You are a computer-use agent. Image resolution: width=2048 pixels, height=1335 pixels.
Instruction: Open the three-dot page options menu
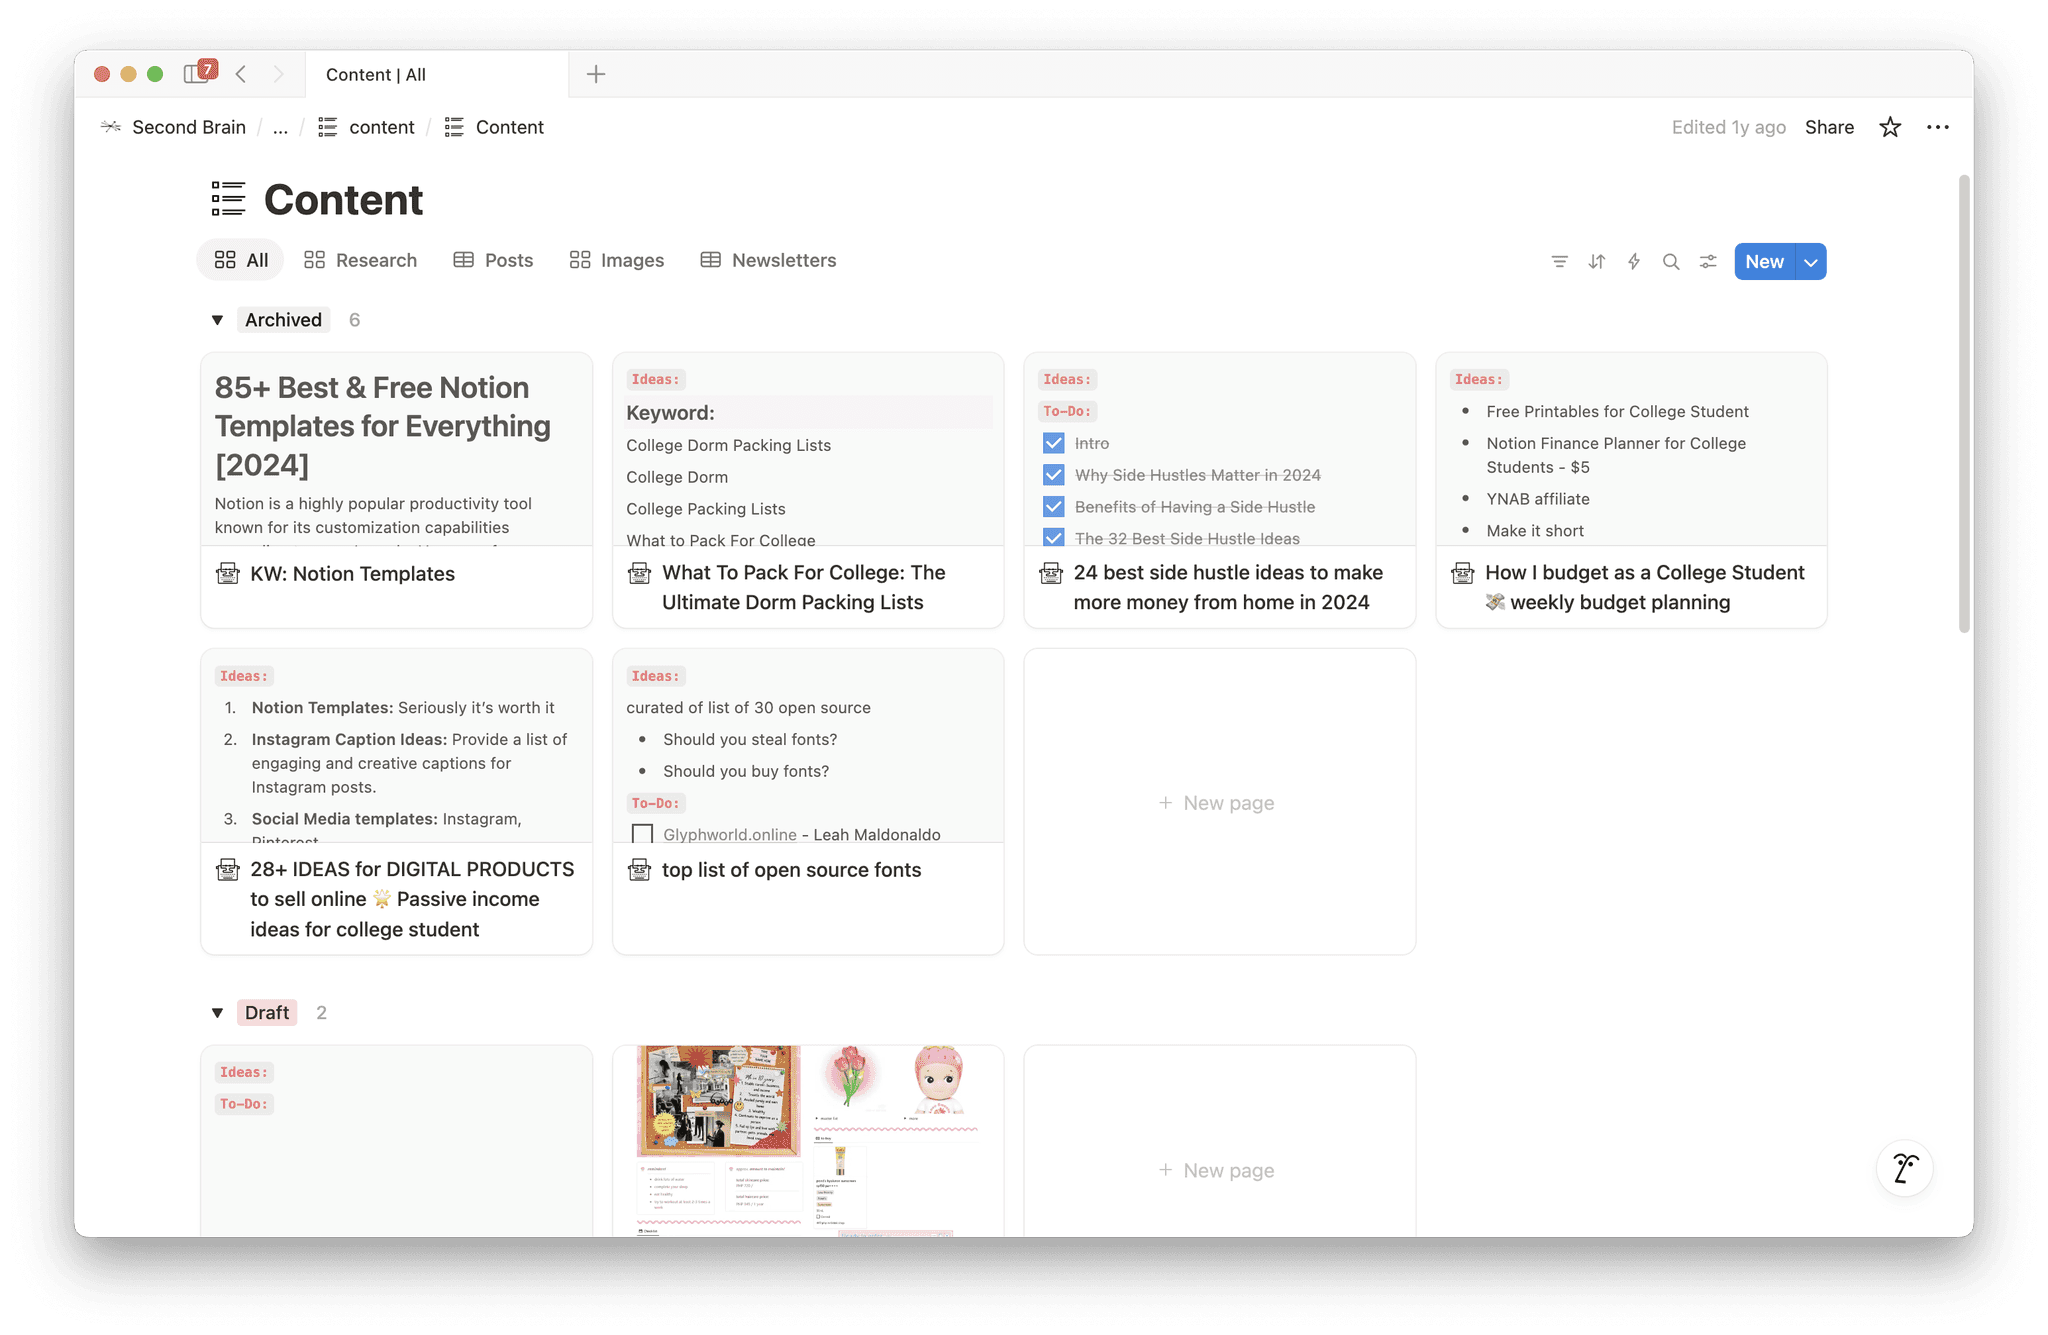[x=1938, y=127]
